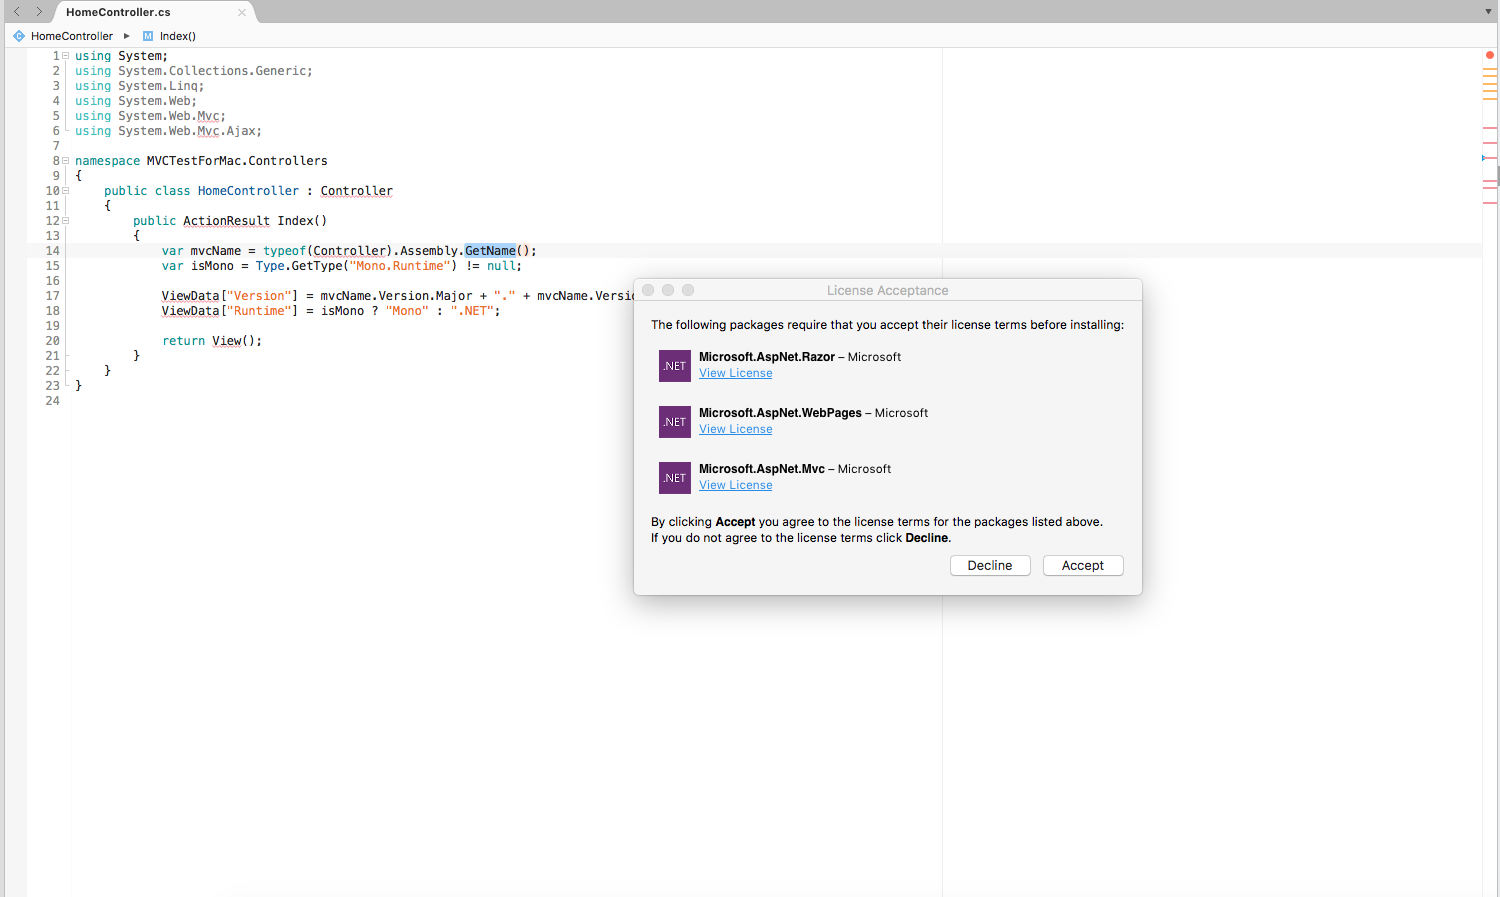
Task: Decline the package license terms
Action: (x=990, y=566)
